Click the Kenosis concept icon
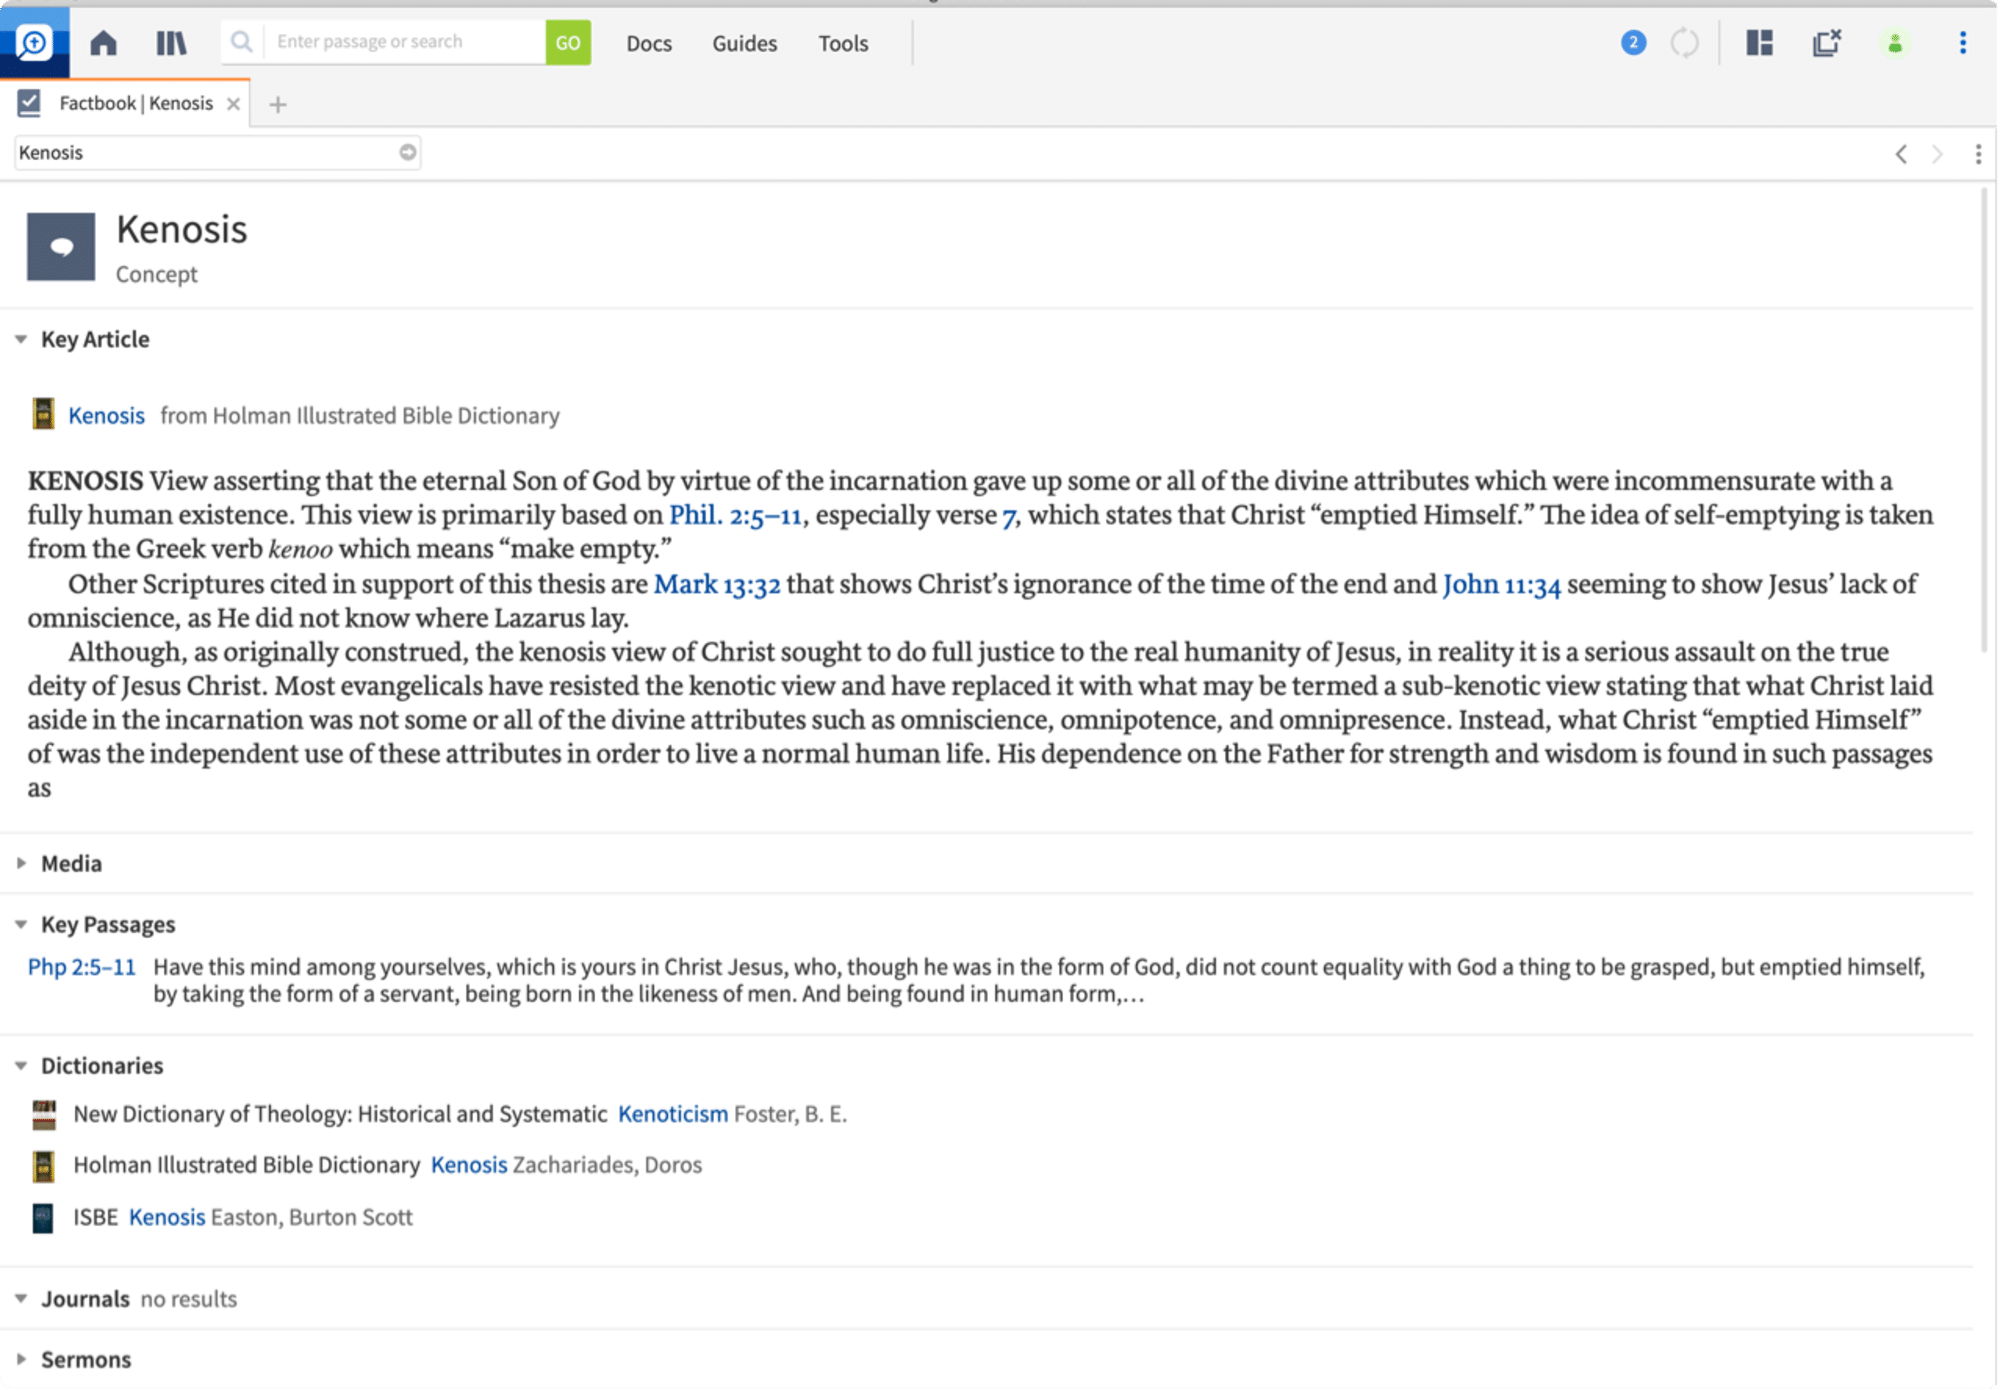This screenshot has width=2000, height=1390. tap(61, 246)
